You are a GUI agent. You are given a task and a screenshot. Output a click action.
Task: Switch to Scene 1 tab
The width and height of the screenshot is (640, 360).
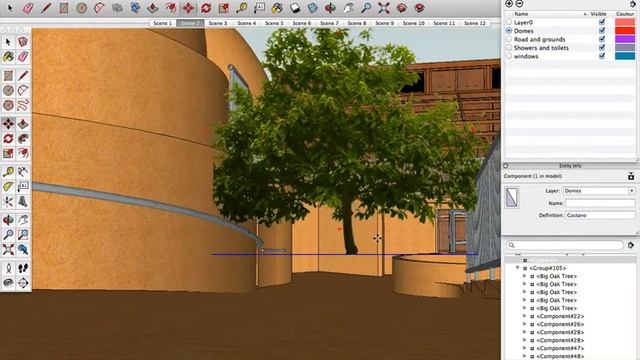[x=162, y=23]
